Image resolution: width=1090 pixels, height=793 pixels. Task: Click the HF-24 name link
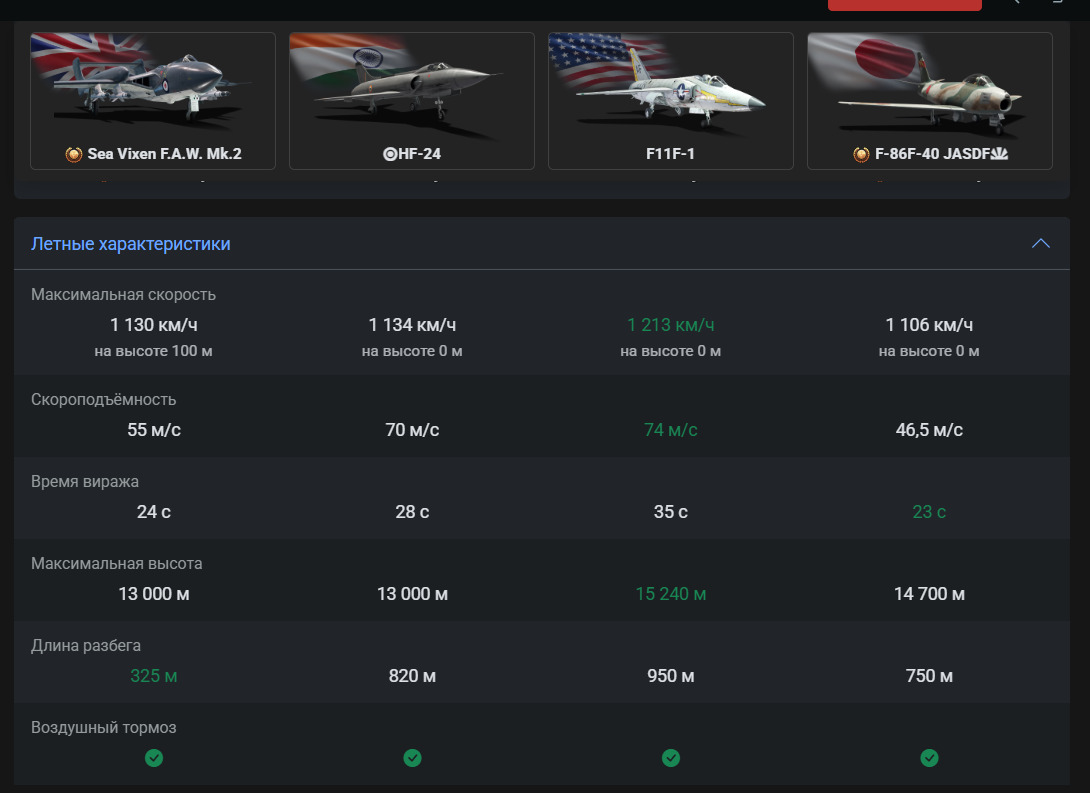click(419, 155)
